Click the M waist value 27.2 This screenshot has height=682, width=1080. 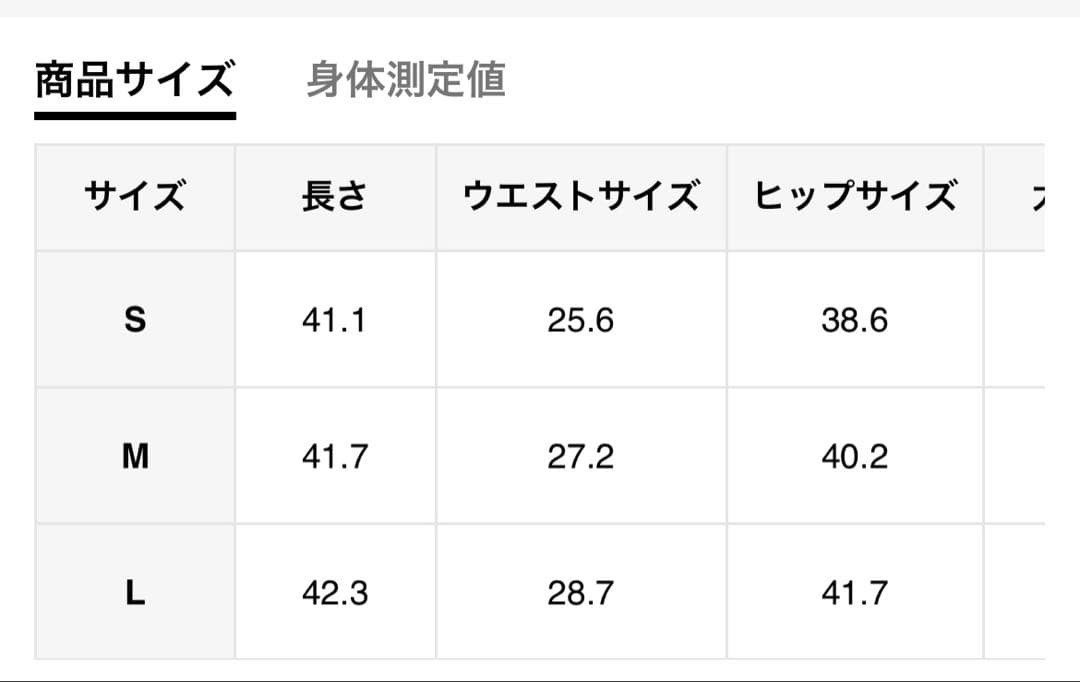click(x=580, y=457)
